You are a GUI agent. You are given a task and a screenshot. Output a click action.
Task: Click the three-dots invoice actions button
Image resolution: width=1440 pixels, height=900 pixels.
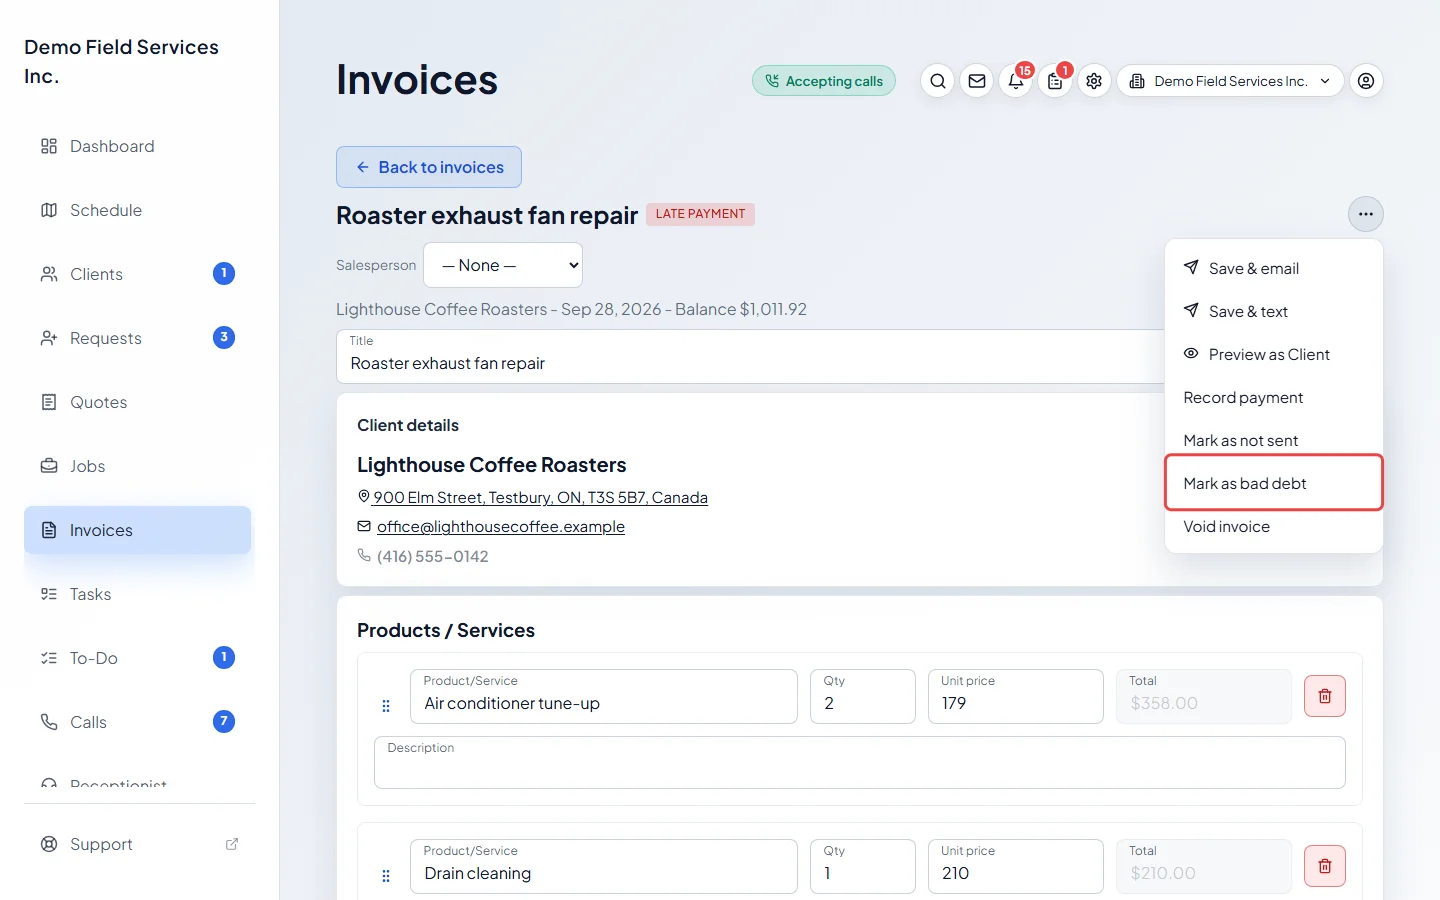point(1366,214)
